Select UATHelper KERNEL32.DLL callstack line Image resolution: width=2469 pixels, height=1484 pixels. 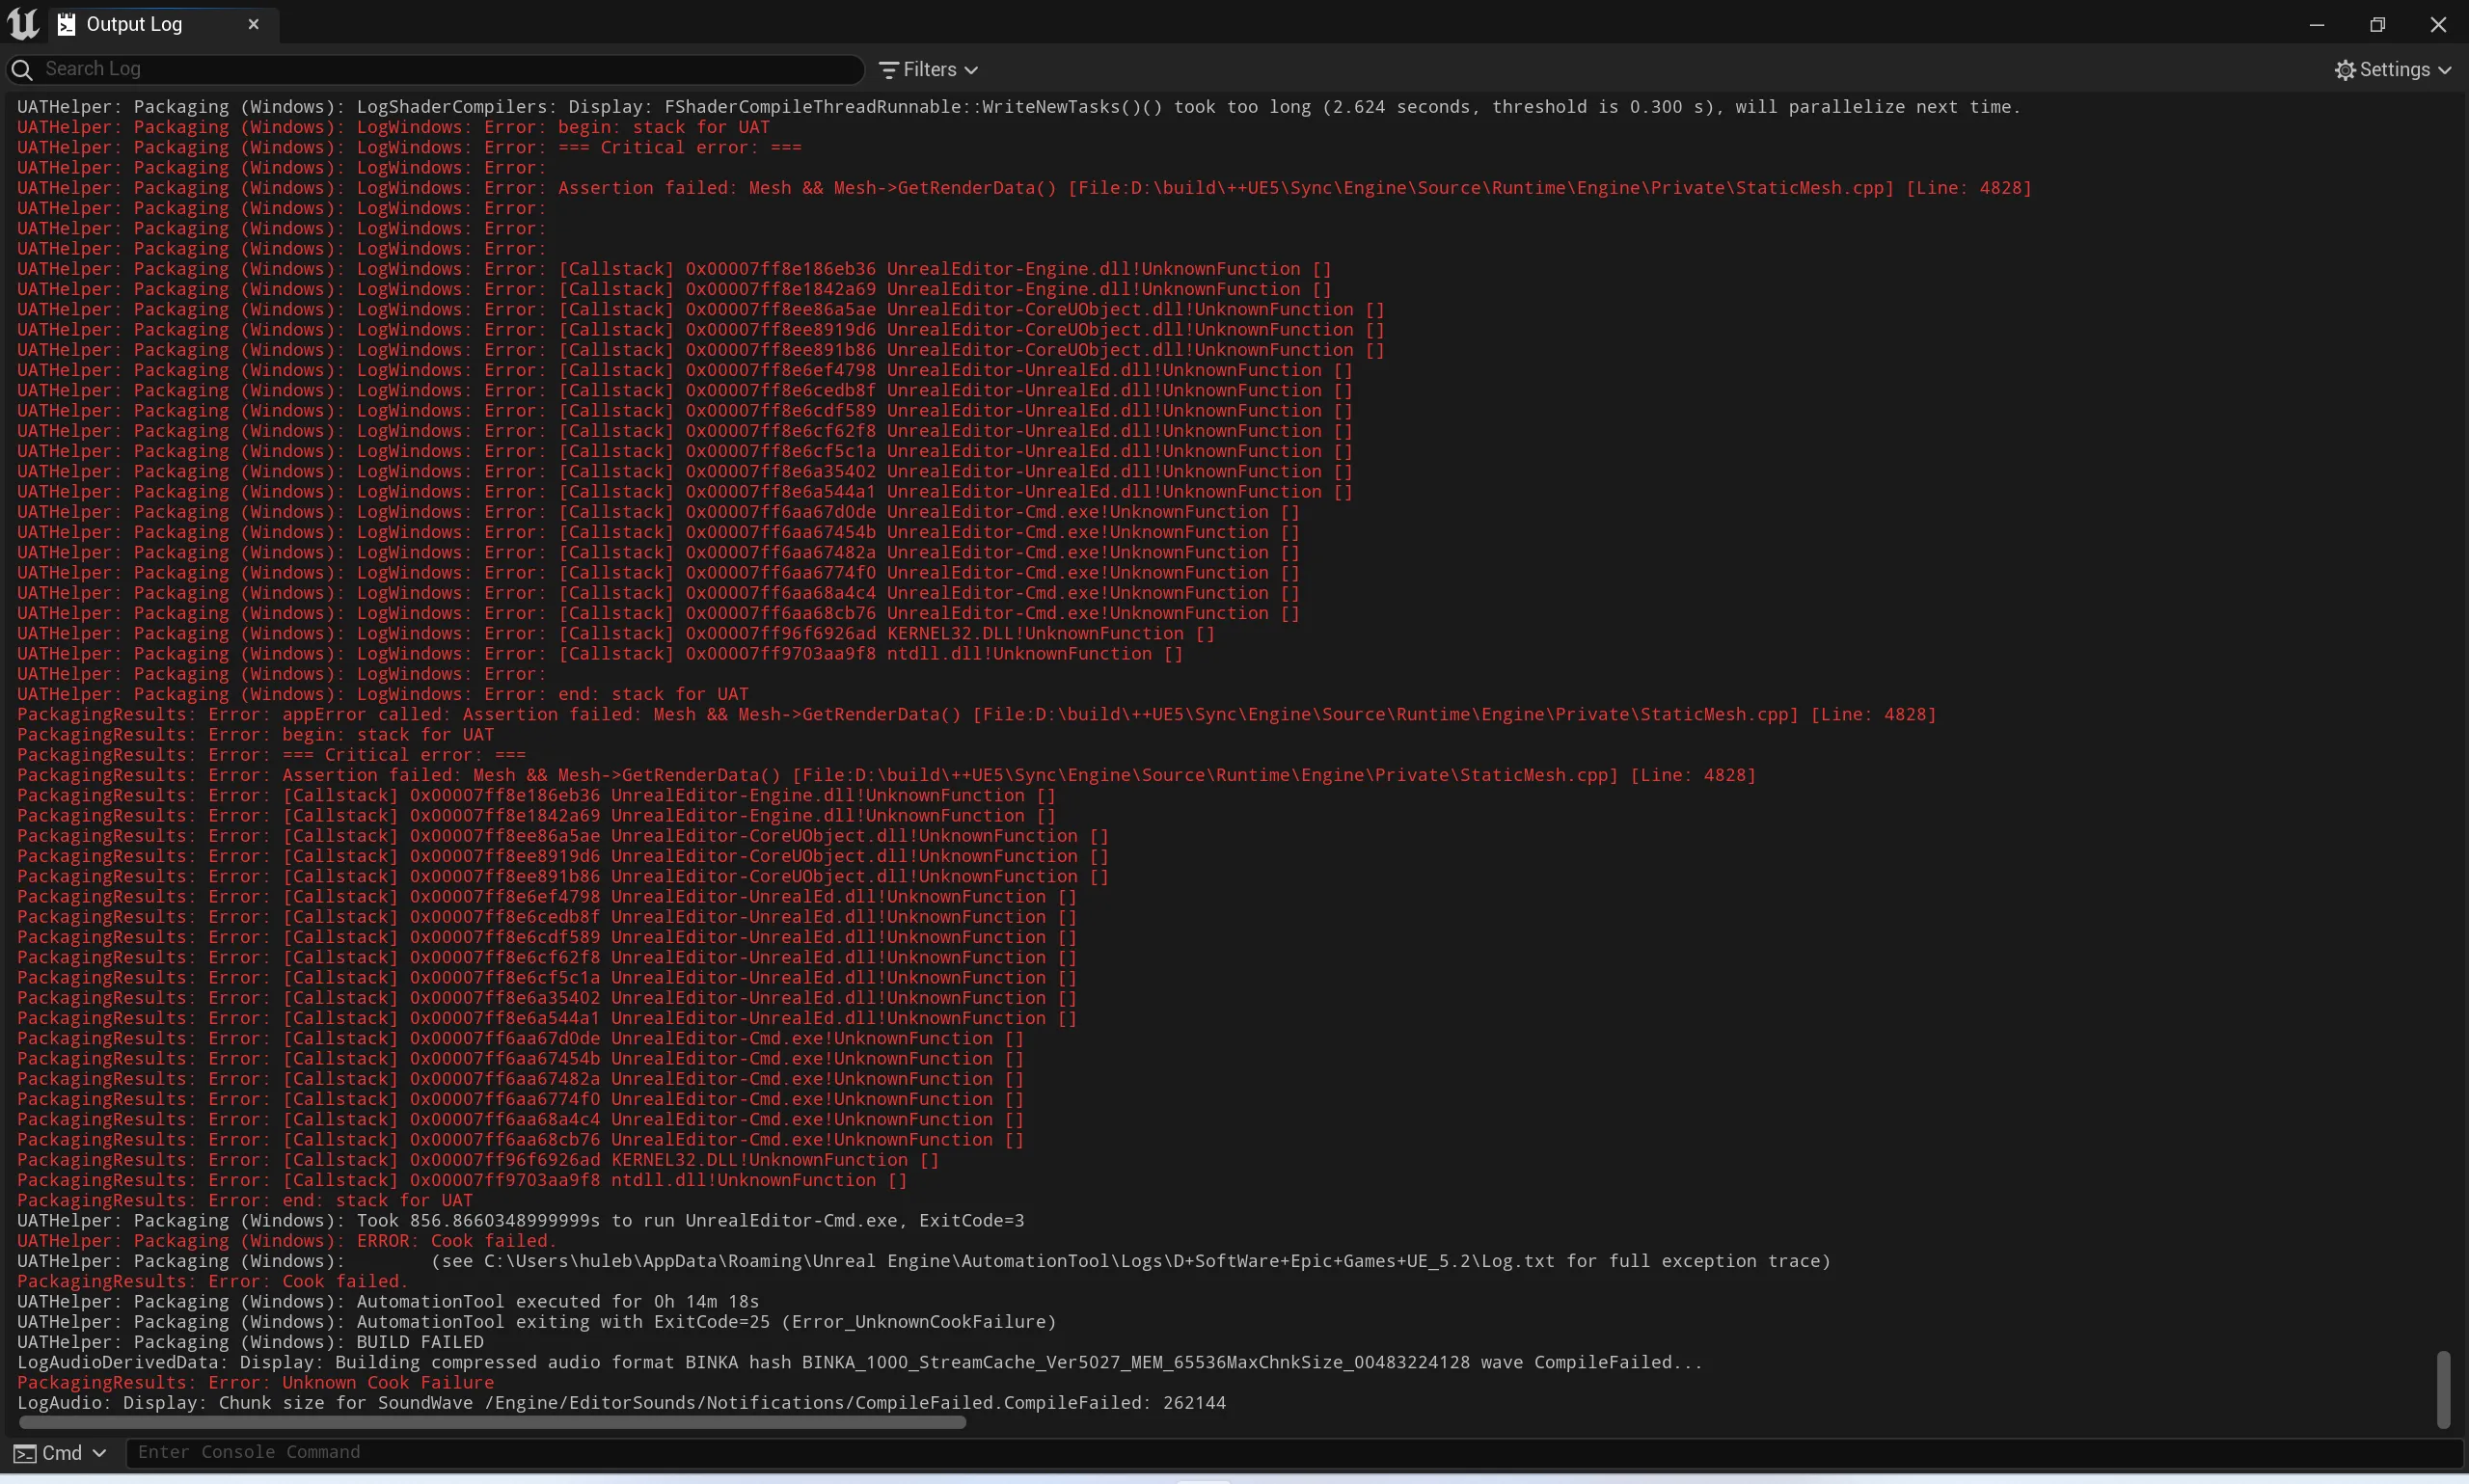pyautogui.click(x=616, y=633)
